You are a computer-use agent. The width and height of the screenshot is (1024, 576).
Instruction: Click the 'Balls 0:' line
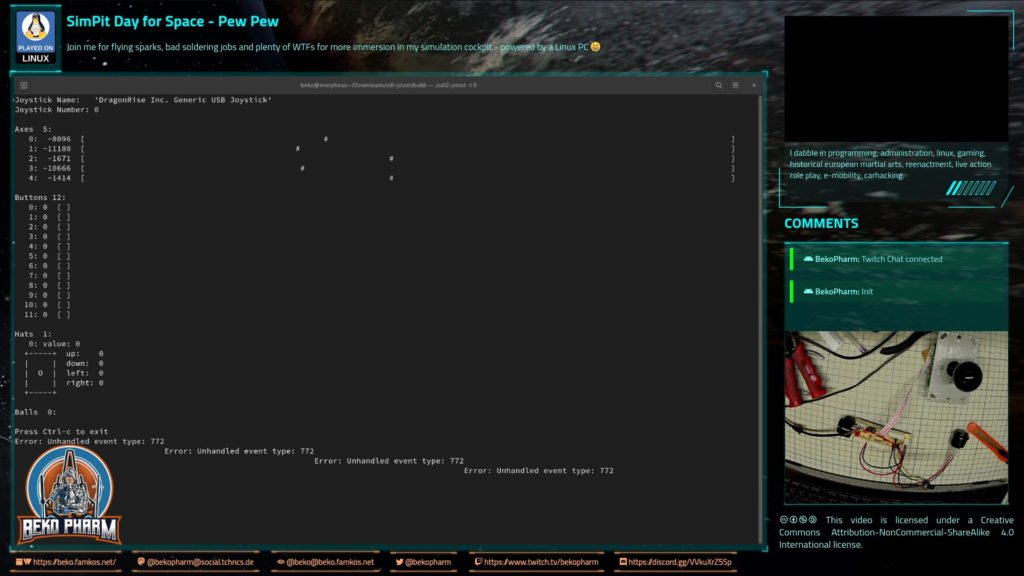35,412
